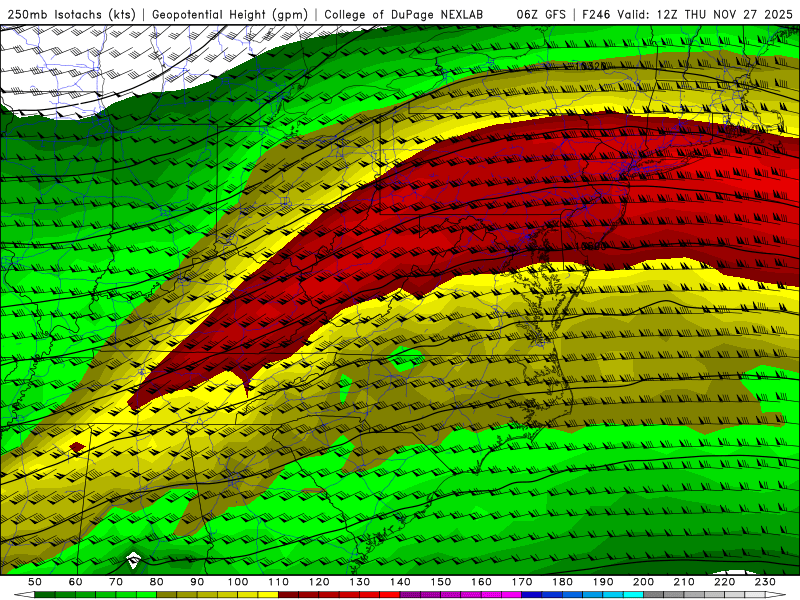The width and height of the screenshot is (800, 600).
Task: Click the '10320' height contour label
Action: 591,66
